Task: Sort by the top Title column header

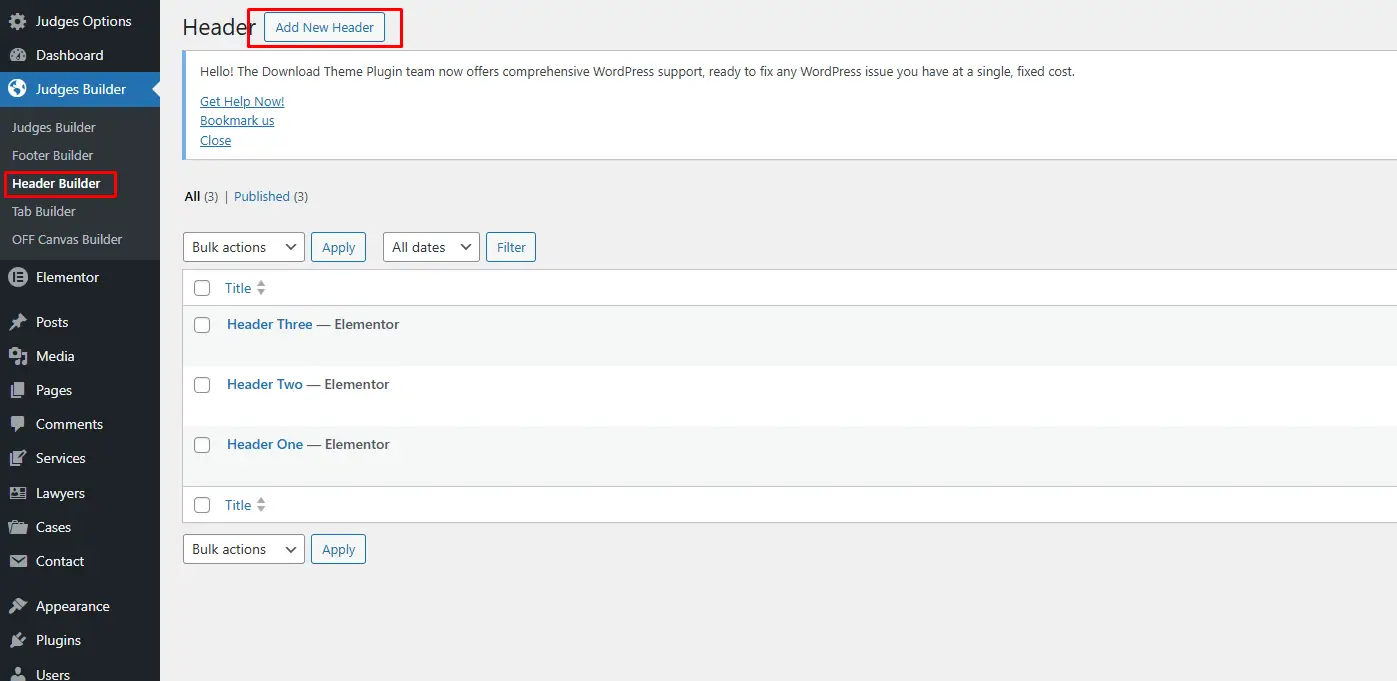Action: (238, 288)
